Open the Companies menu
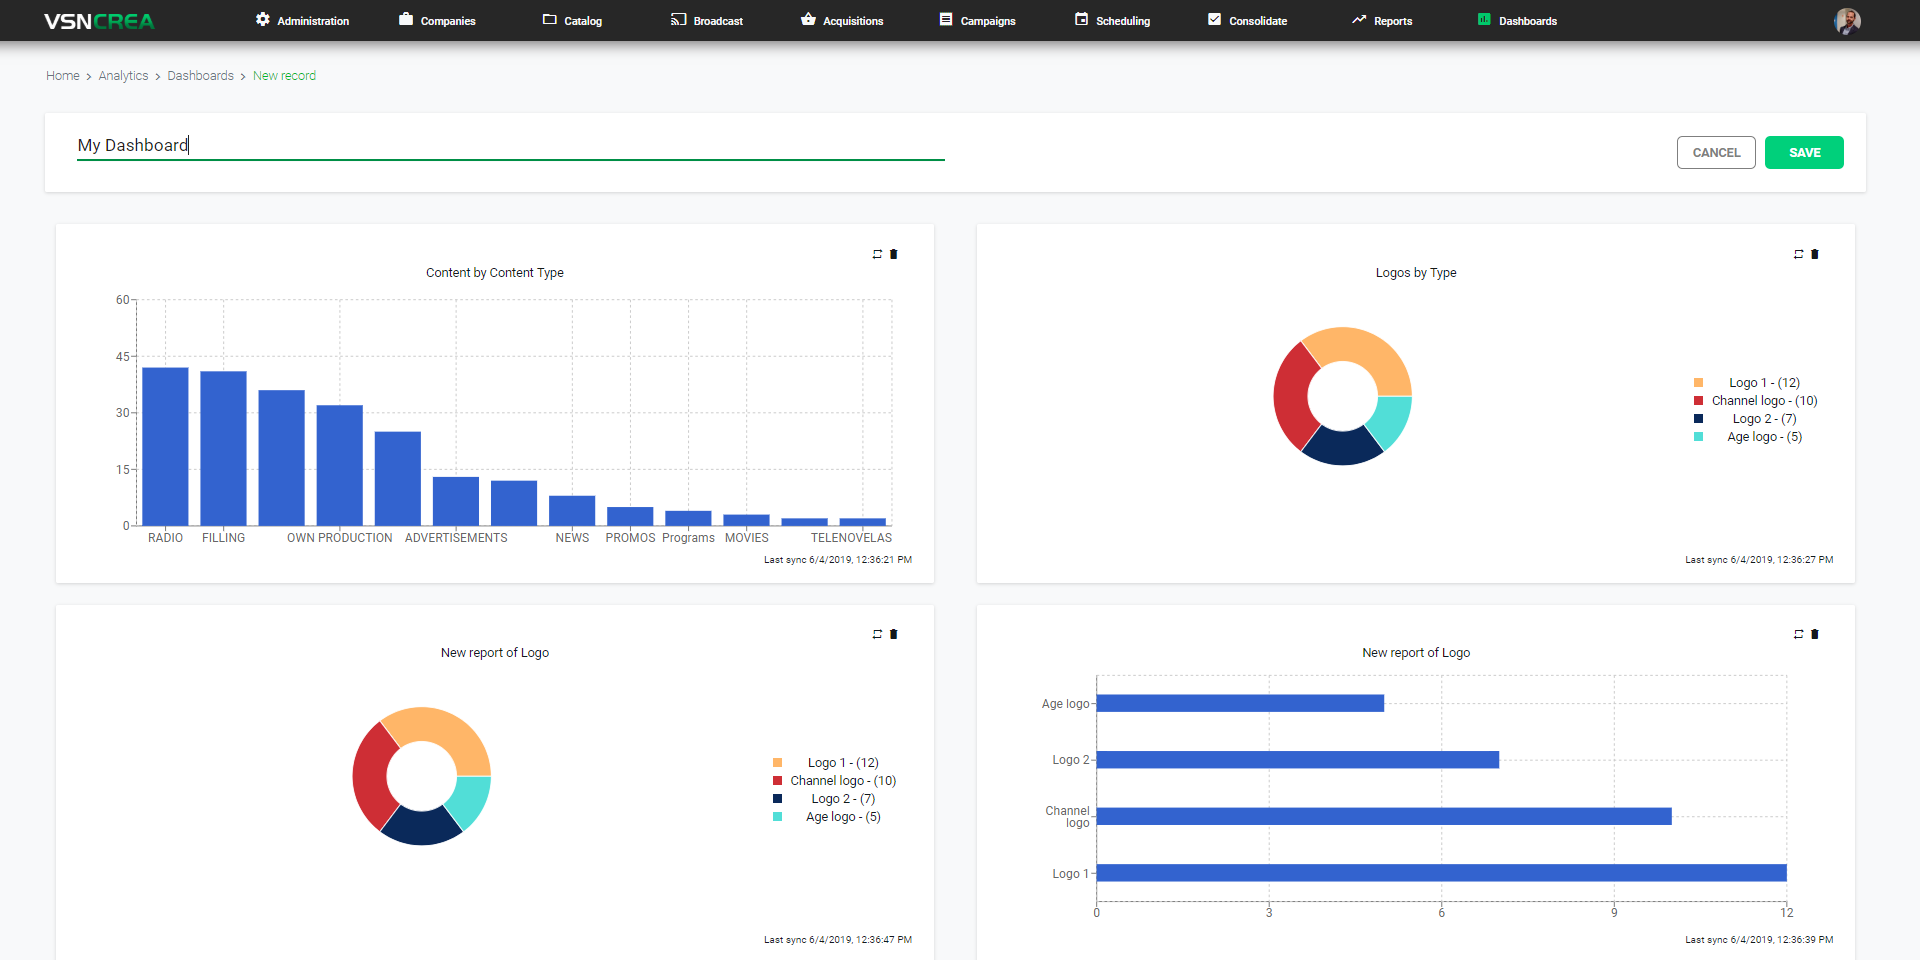This screenshot has width=1920, height=960. click(x=437, y=21)
